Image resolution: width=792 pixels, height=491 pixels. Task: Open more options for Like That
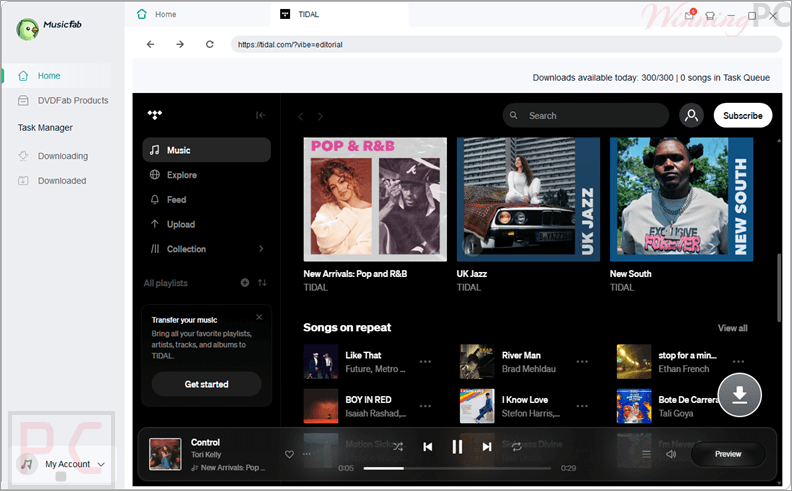point(425,362)
